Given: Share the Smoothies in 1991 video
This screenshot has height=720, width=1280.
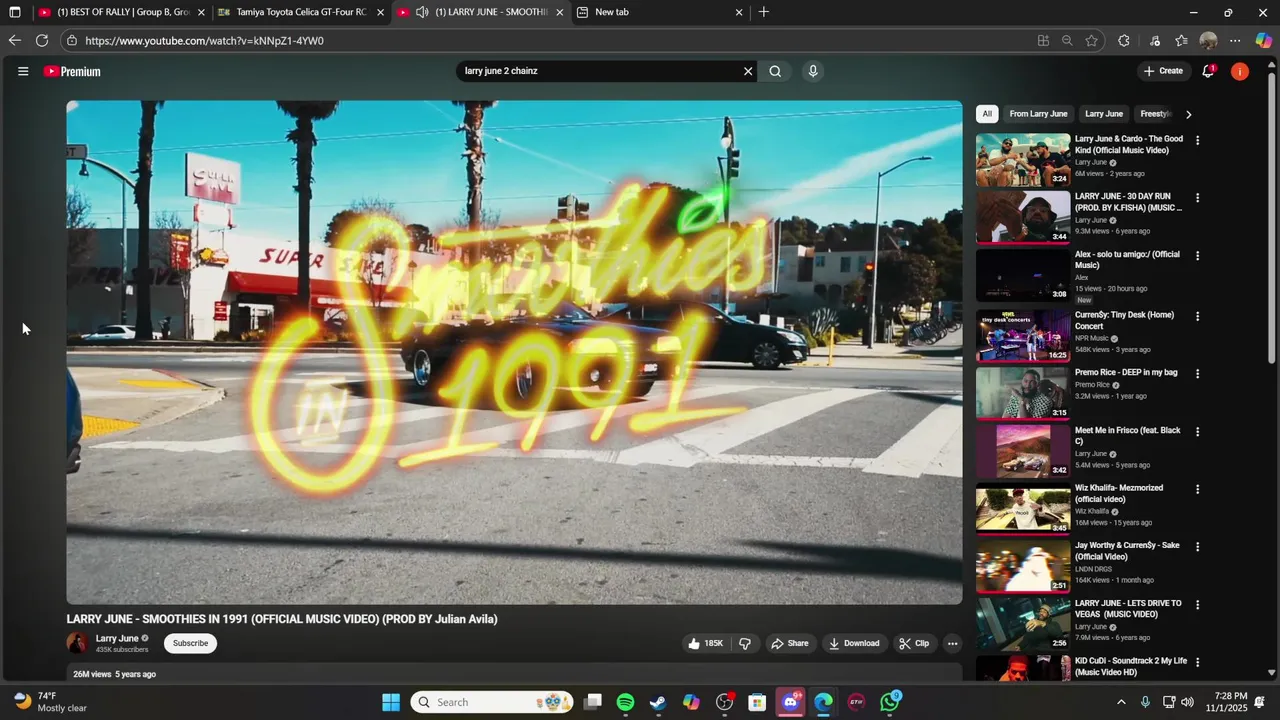Looking at the screenshot, I should pyautogui.click(x=789, y=643).
